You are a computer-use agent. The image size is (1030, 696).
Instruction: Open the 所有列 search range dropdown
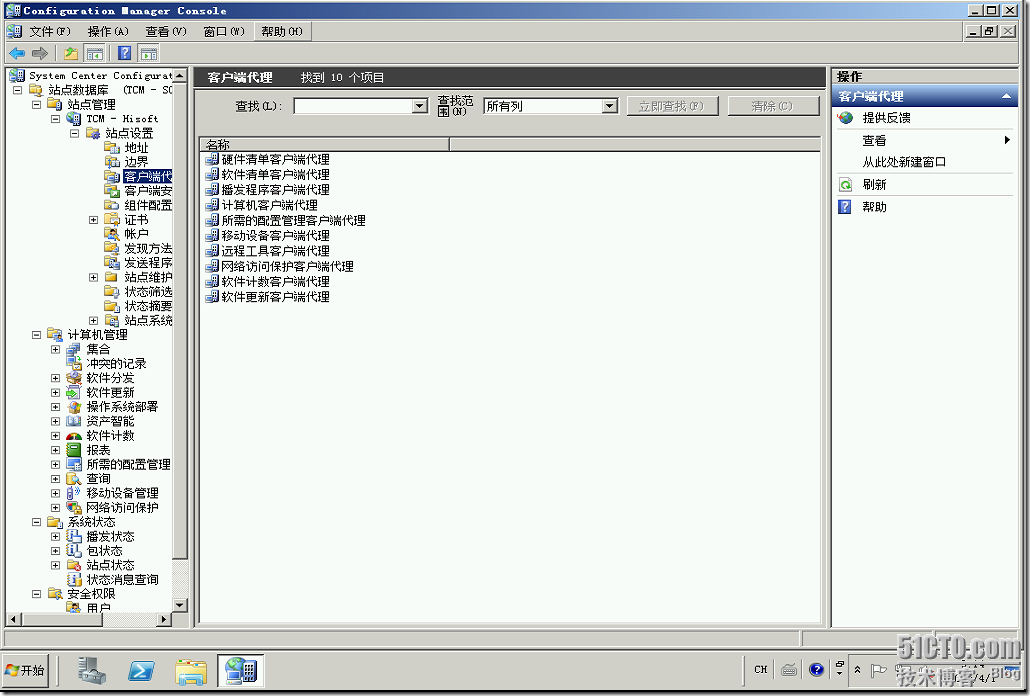610,106
